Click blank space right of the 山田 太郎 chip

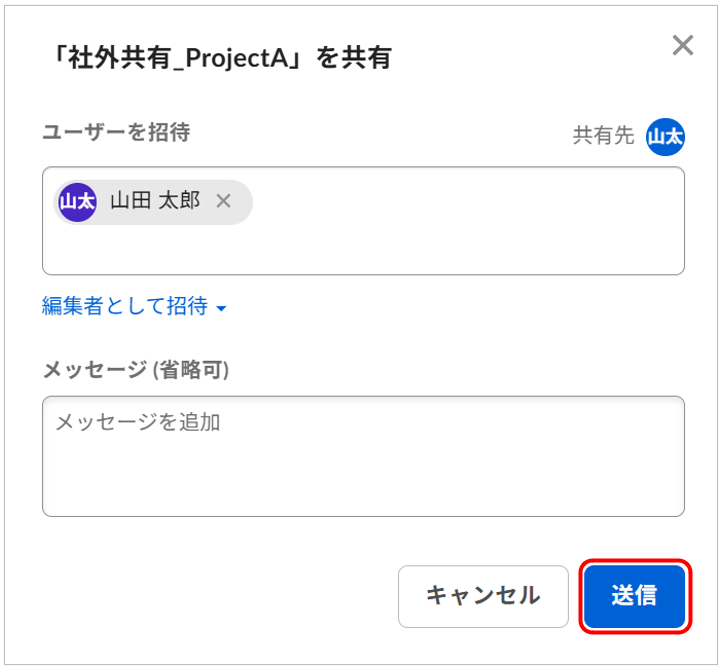point(460,202)
